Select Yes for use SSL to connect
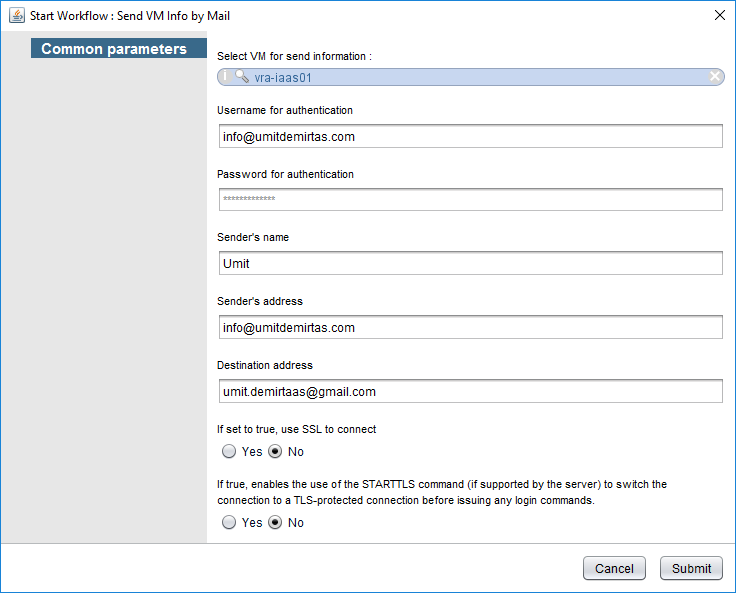Screen dimensions: 736x593 coord(229,451)
